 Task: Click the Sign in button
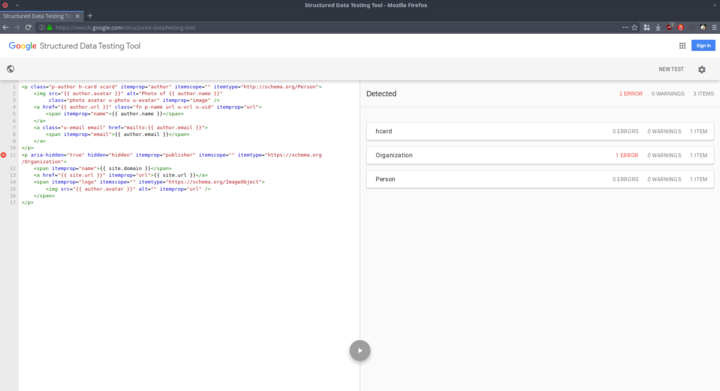point(703,45)
